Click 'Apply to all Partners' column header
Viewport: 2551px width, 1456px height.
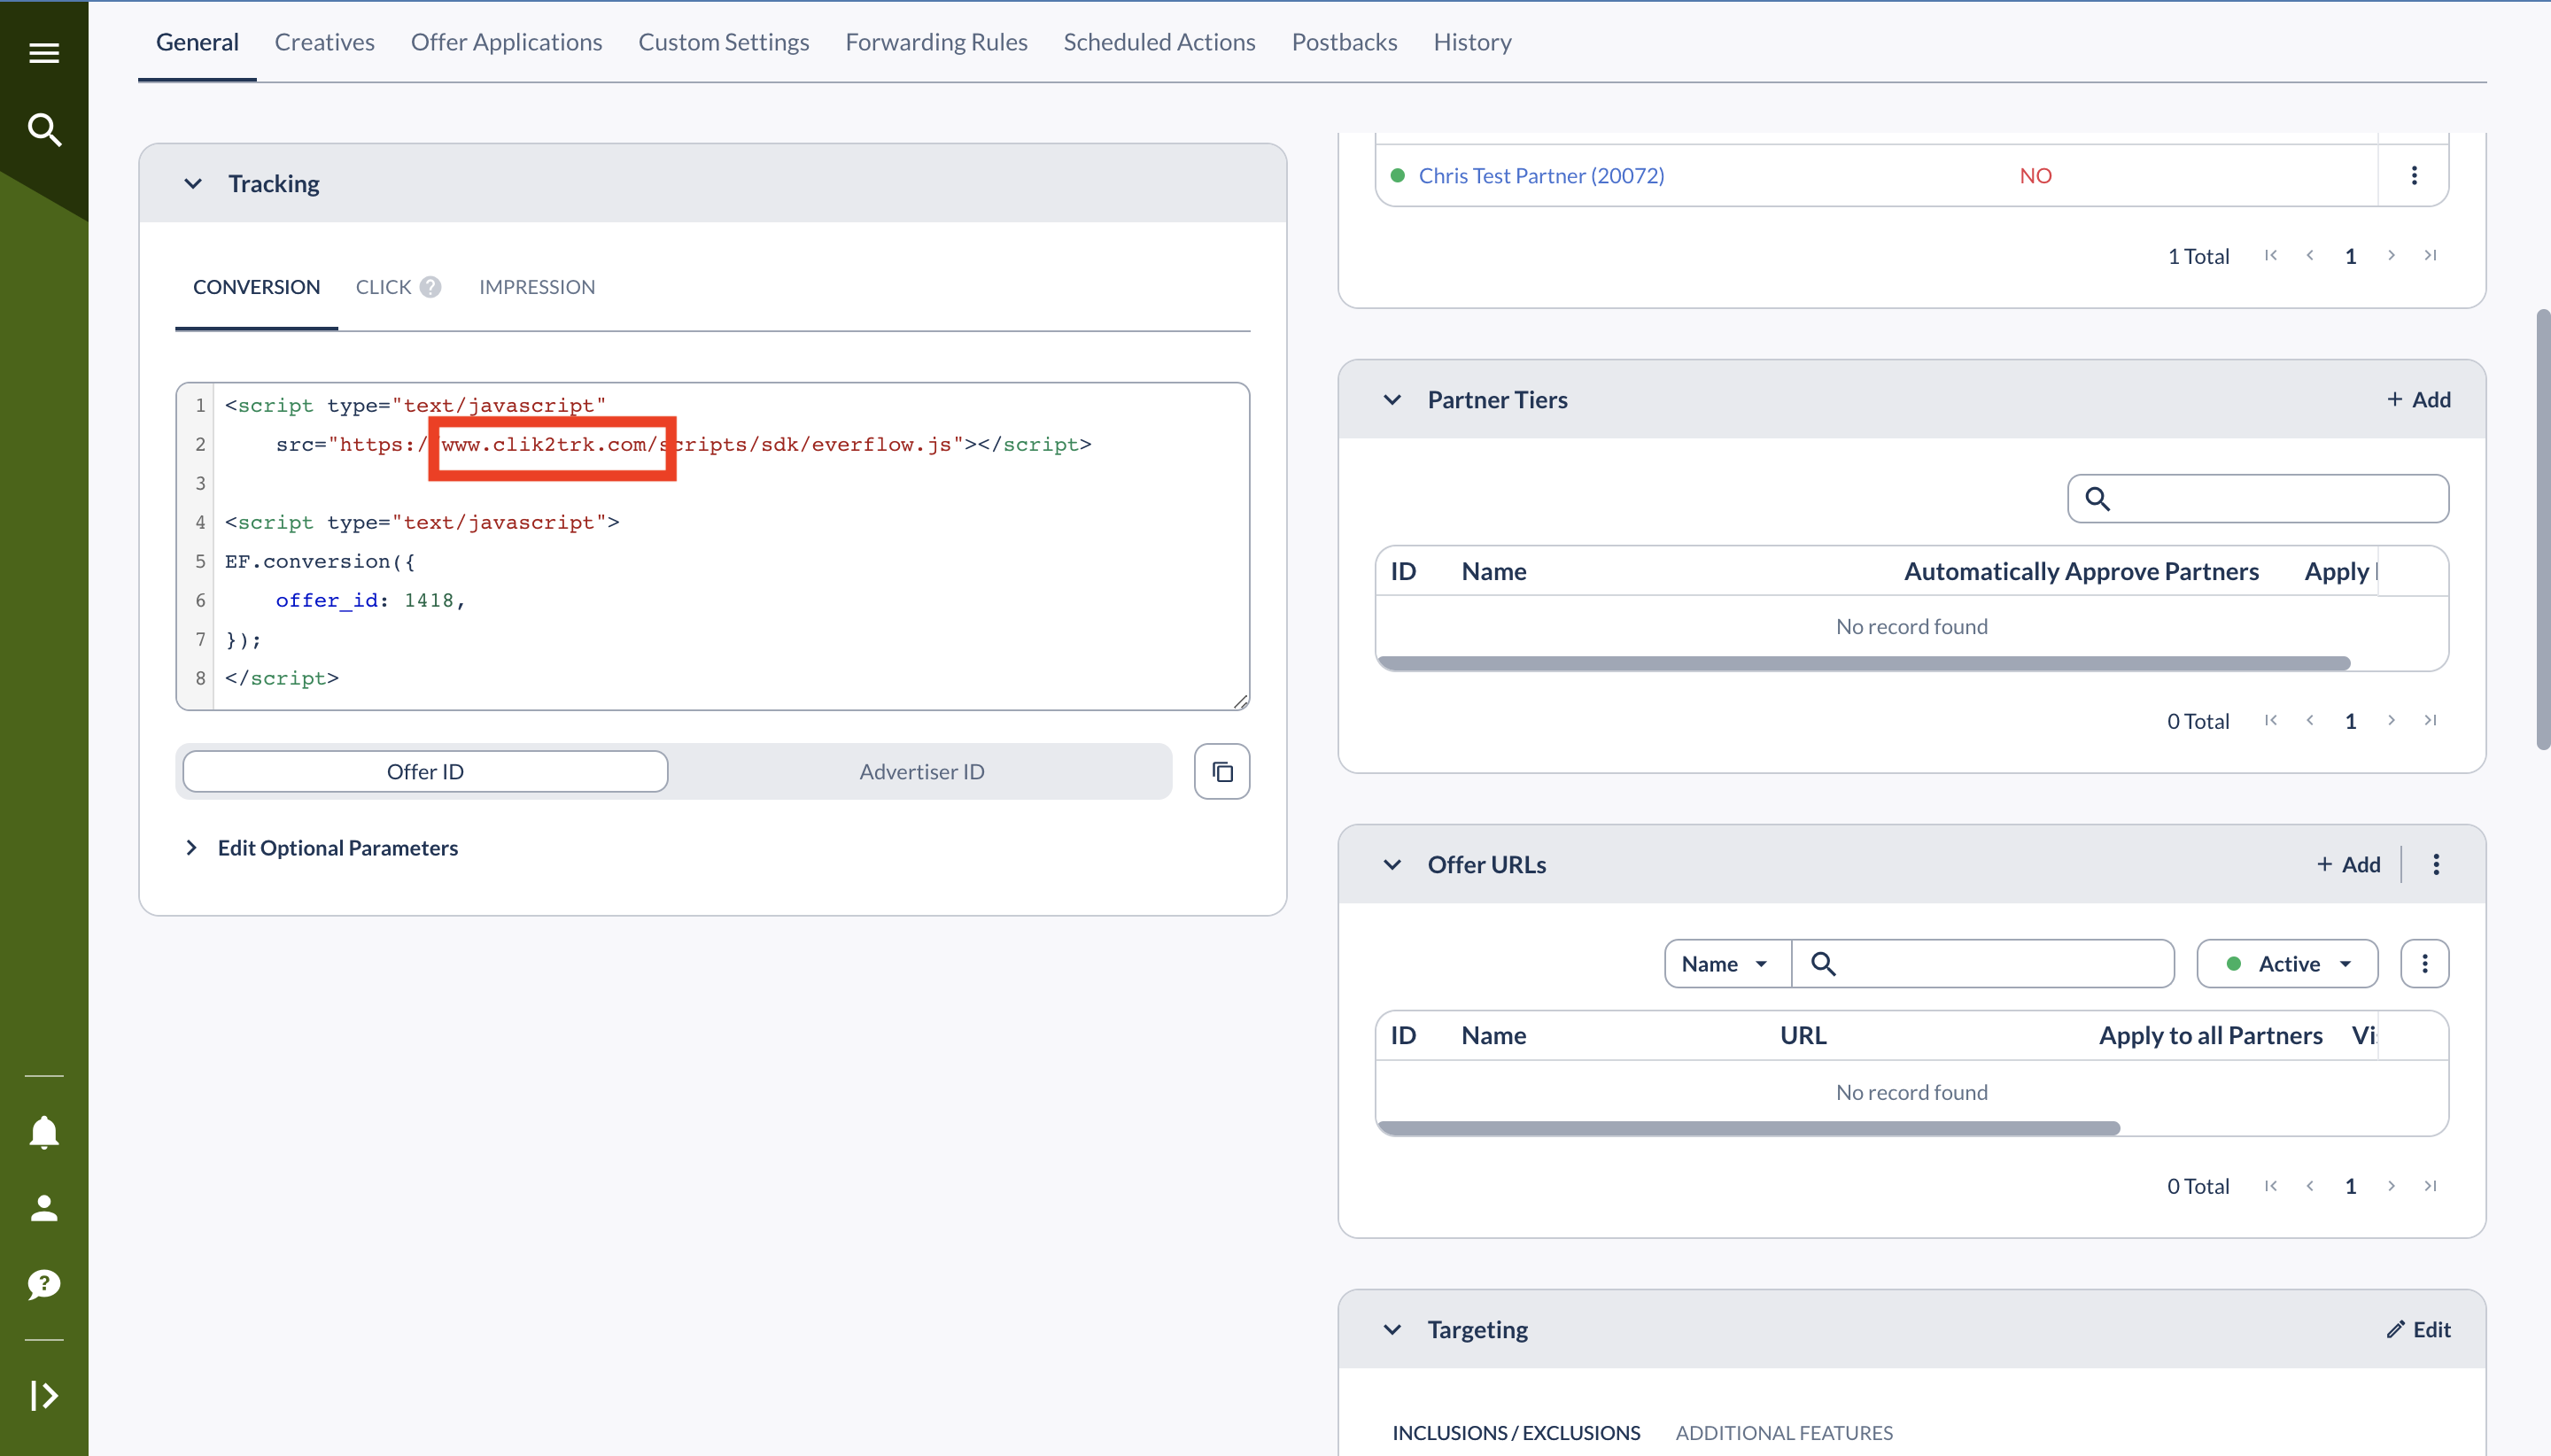coord(2210,1035)
